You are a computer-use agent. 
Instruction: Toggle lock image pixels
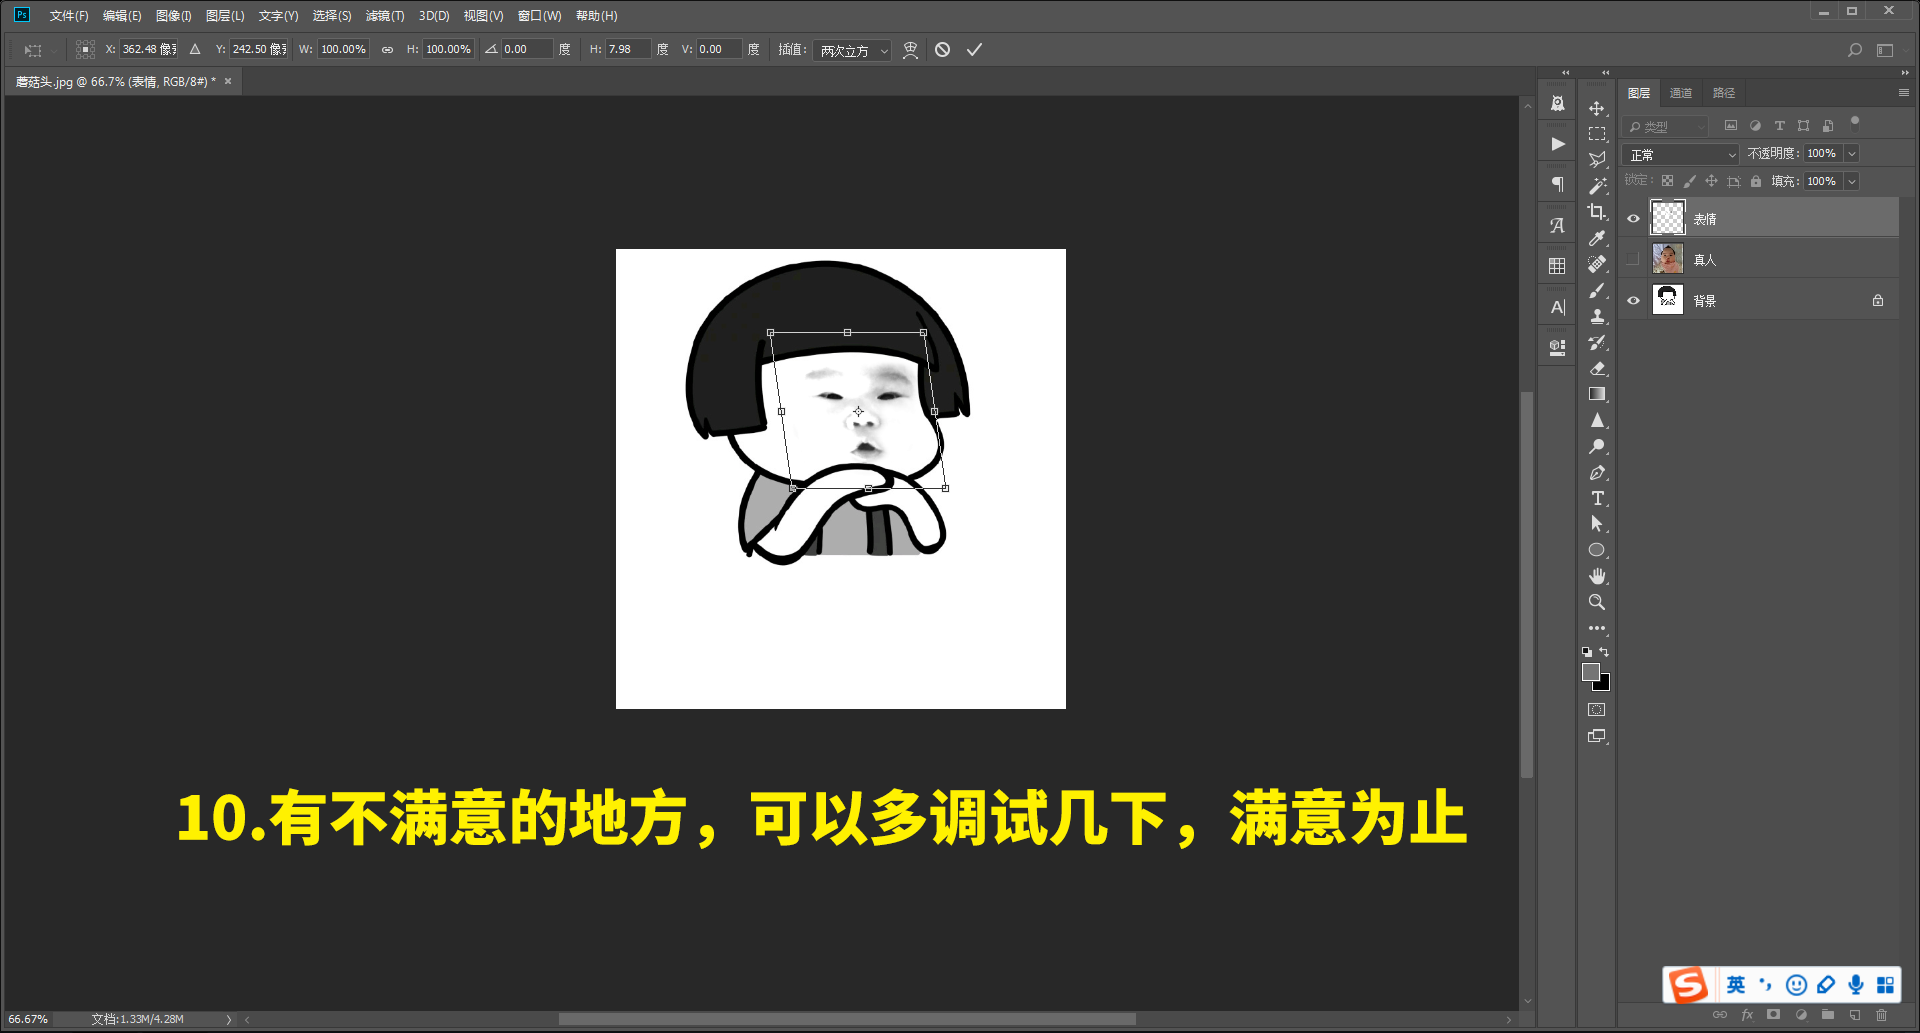1689,181
